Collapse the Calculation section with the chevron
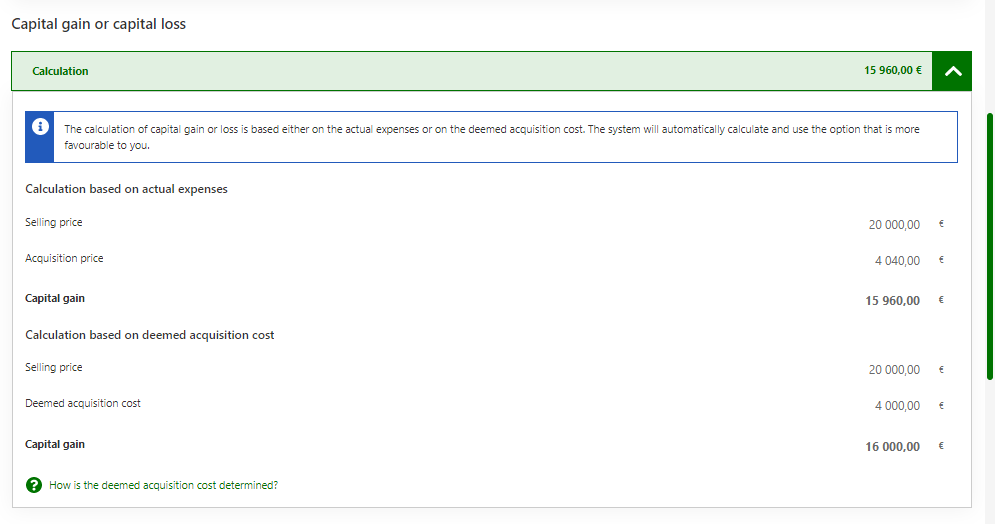Screen dimensions: 995x524 pos(951,71)
